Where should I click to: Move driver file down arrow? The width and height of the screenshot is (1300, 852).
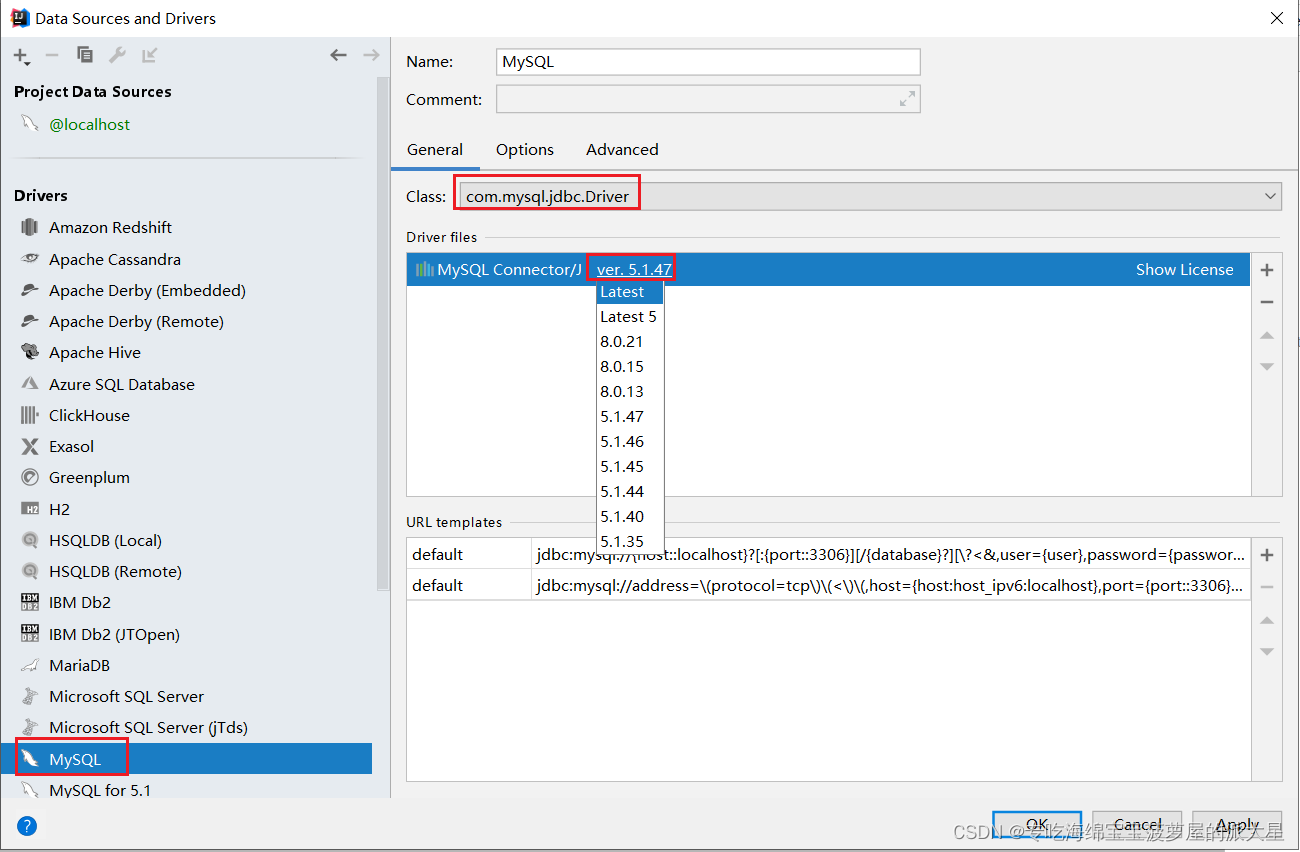tap(1267, 366)
